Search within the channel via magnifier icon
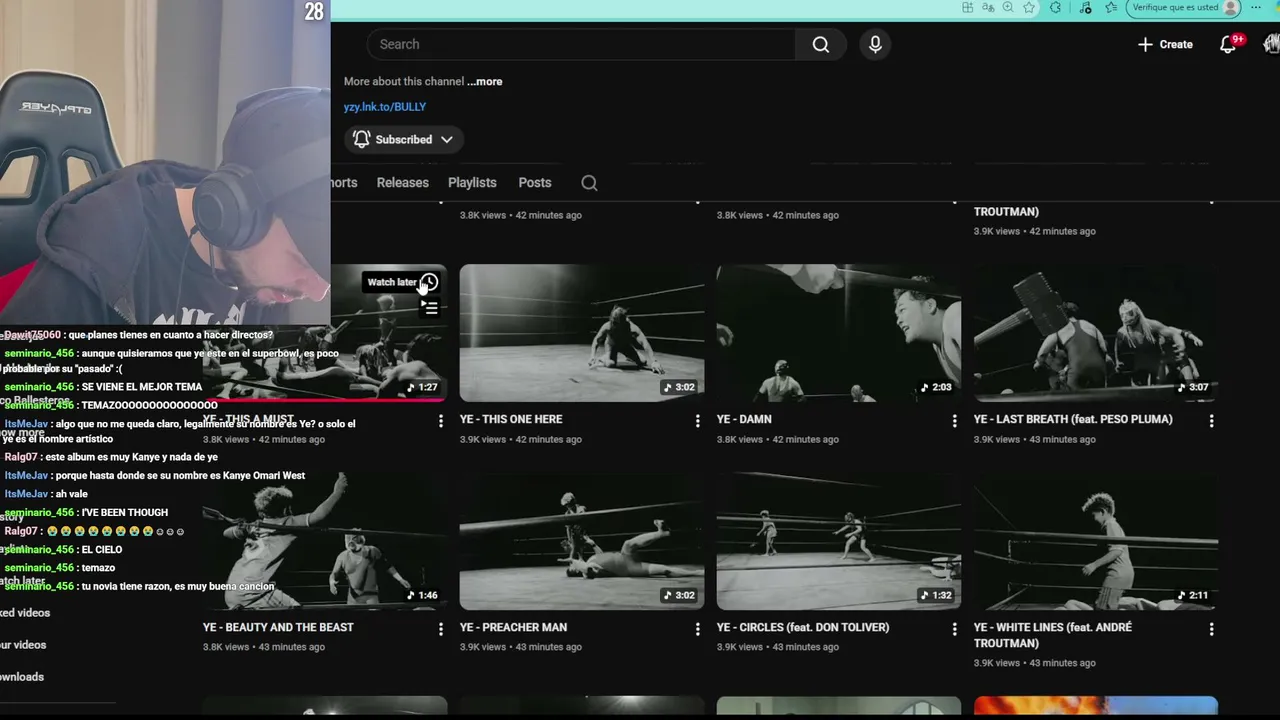1280x720 pixels. click(589, 183)
